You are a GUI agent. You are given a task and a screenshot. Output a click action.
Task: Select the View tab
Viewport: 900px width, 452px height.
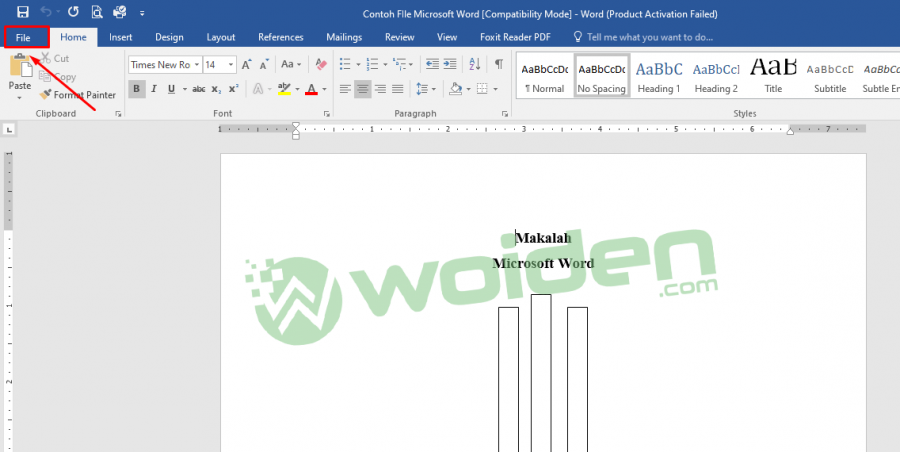447,37
